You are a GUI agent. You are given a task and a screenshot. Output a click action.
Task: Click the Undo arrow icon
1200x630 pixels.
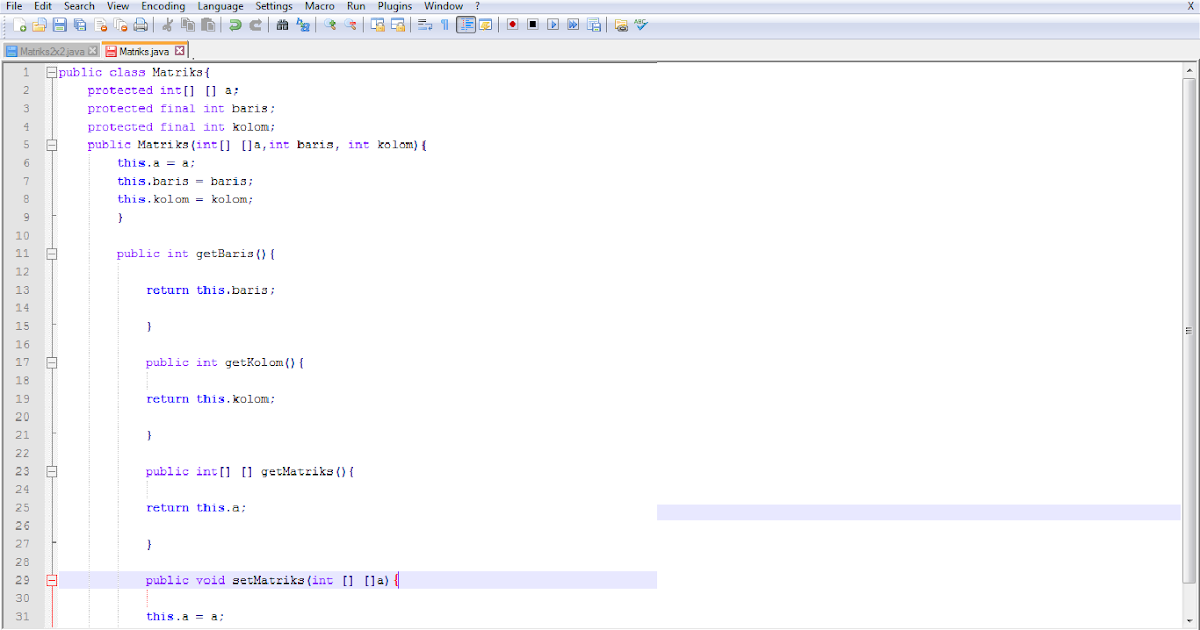tap(233, 25)
